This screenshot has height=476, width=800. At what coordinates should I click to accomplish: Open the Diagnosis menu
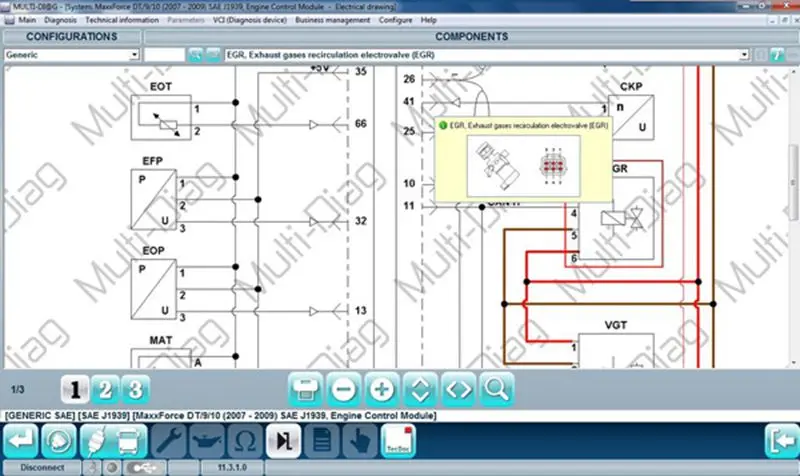point(60,20)
